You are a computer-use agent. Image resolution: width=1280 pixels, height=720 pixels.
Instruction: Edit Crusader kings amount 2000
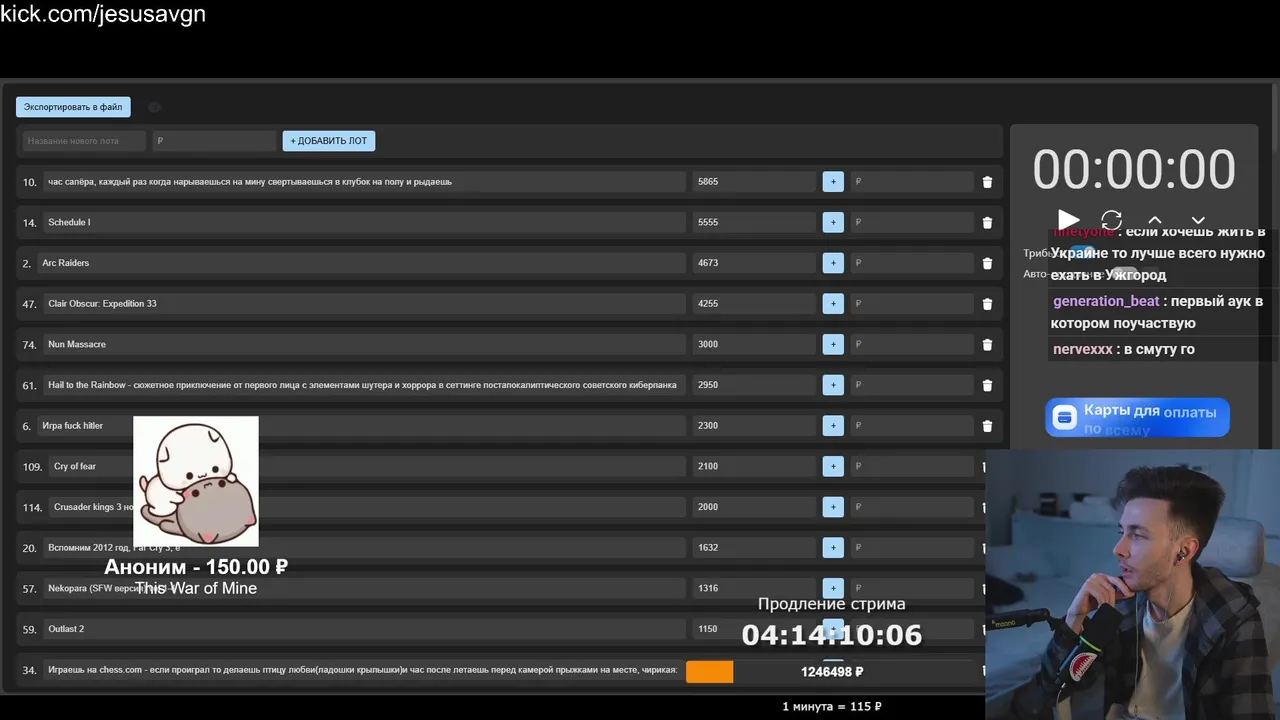754,507
